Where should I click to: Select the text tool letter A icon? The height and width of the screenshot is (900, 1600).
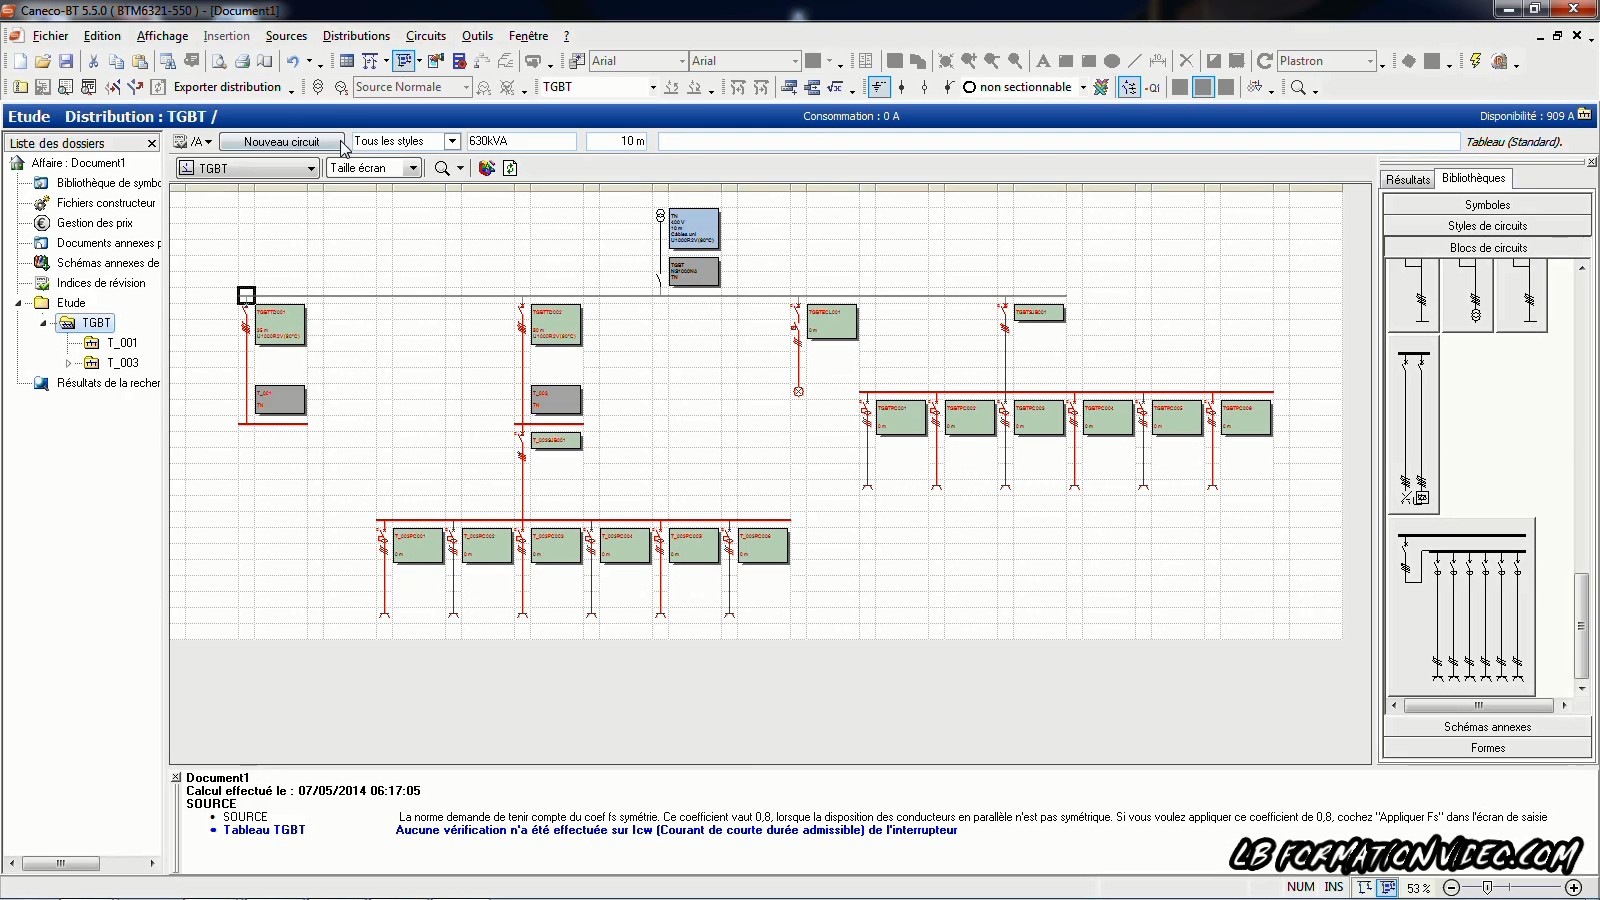click(x=1043, y=61)
